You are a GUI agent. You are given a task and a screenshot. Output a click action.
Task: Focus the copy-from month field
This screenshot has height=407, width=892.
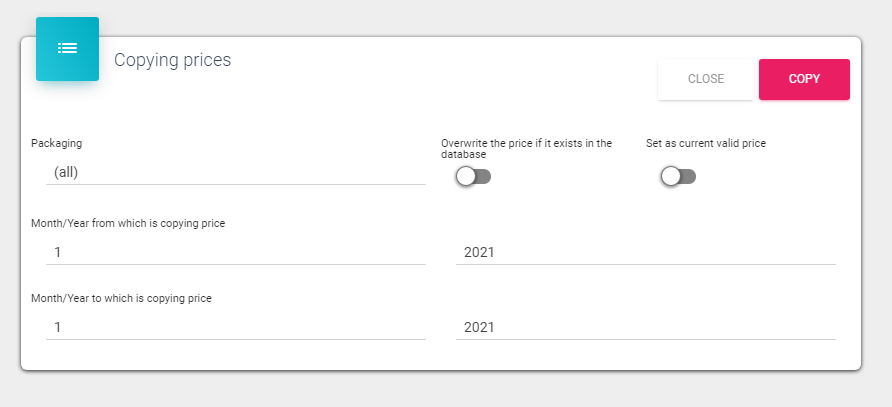point(236,252)
